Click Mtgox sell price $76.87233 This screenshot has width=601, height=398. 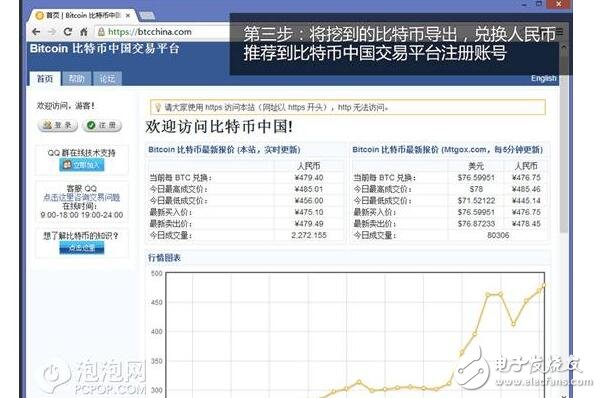[476, 224]
